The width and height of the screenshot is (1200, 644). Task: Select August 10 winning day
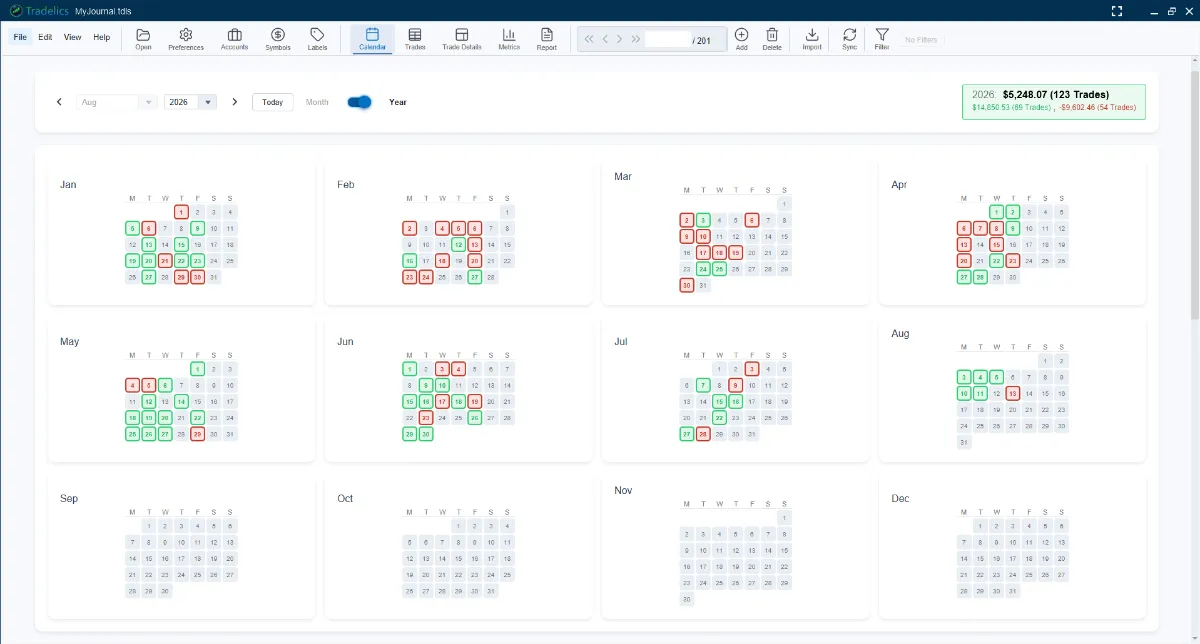click(x=964, y=393)
